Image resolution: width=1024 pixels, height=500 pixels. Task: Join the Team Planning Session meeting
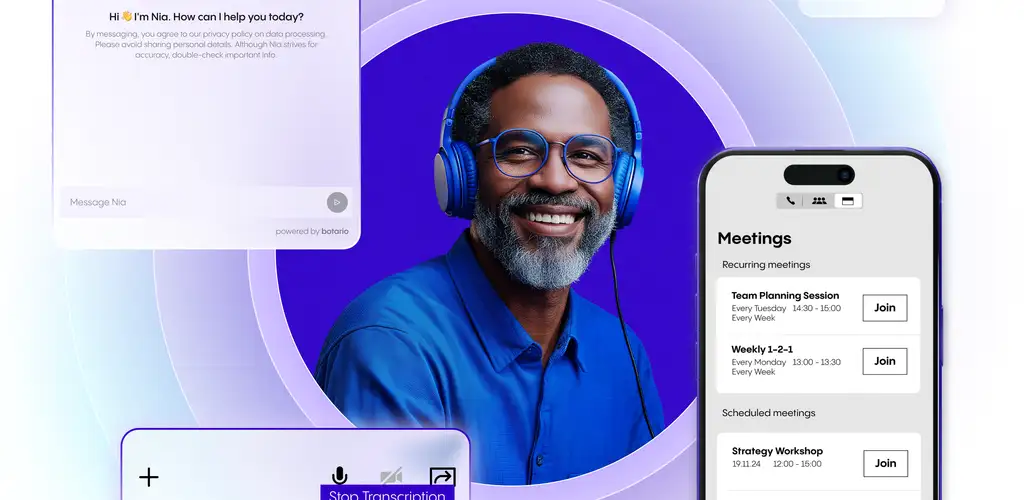pyautogui.click(x=884, y=308)
